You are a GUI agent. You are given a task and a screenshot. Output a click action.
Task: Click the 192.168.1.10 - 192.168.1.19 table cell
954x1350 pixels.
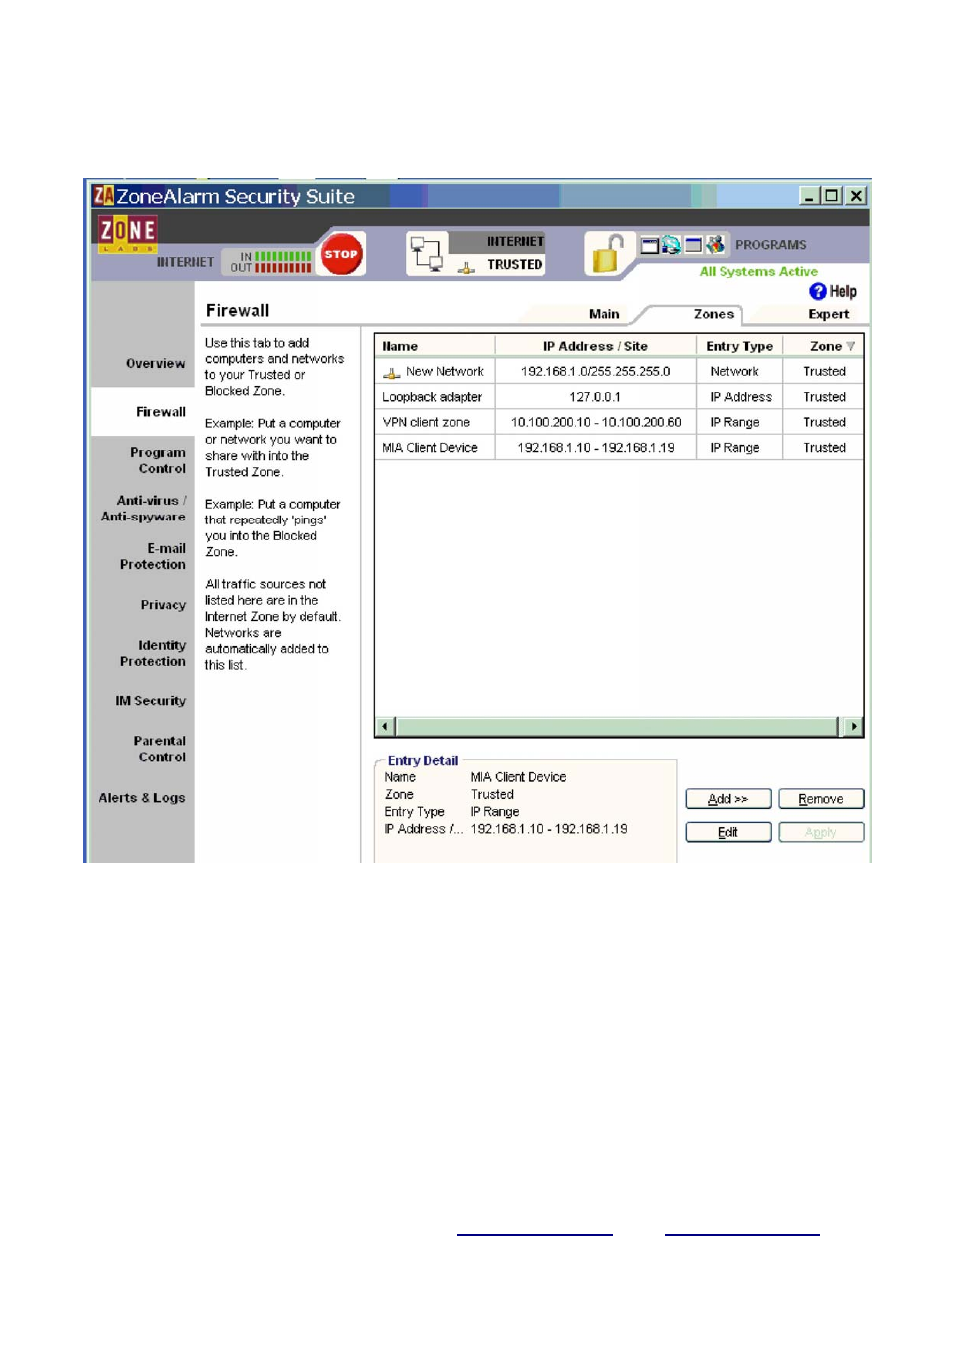596,448
